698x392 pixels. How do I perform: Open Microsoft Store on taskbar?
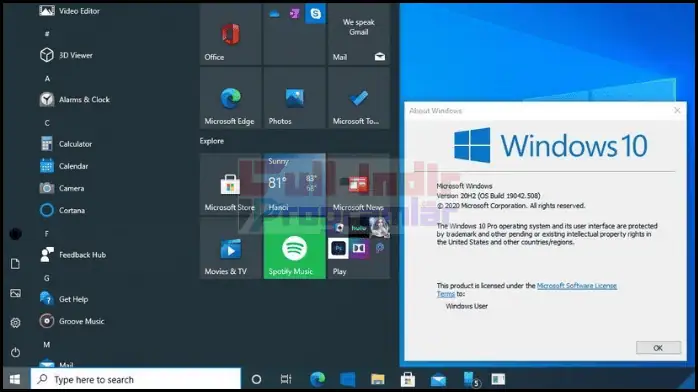(408, 379)
